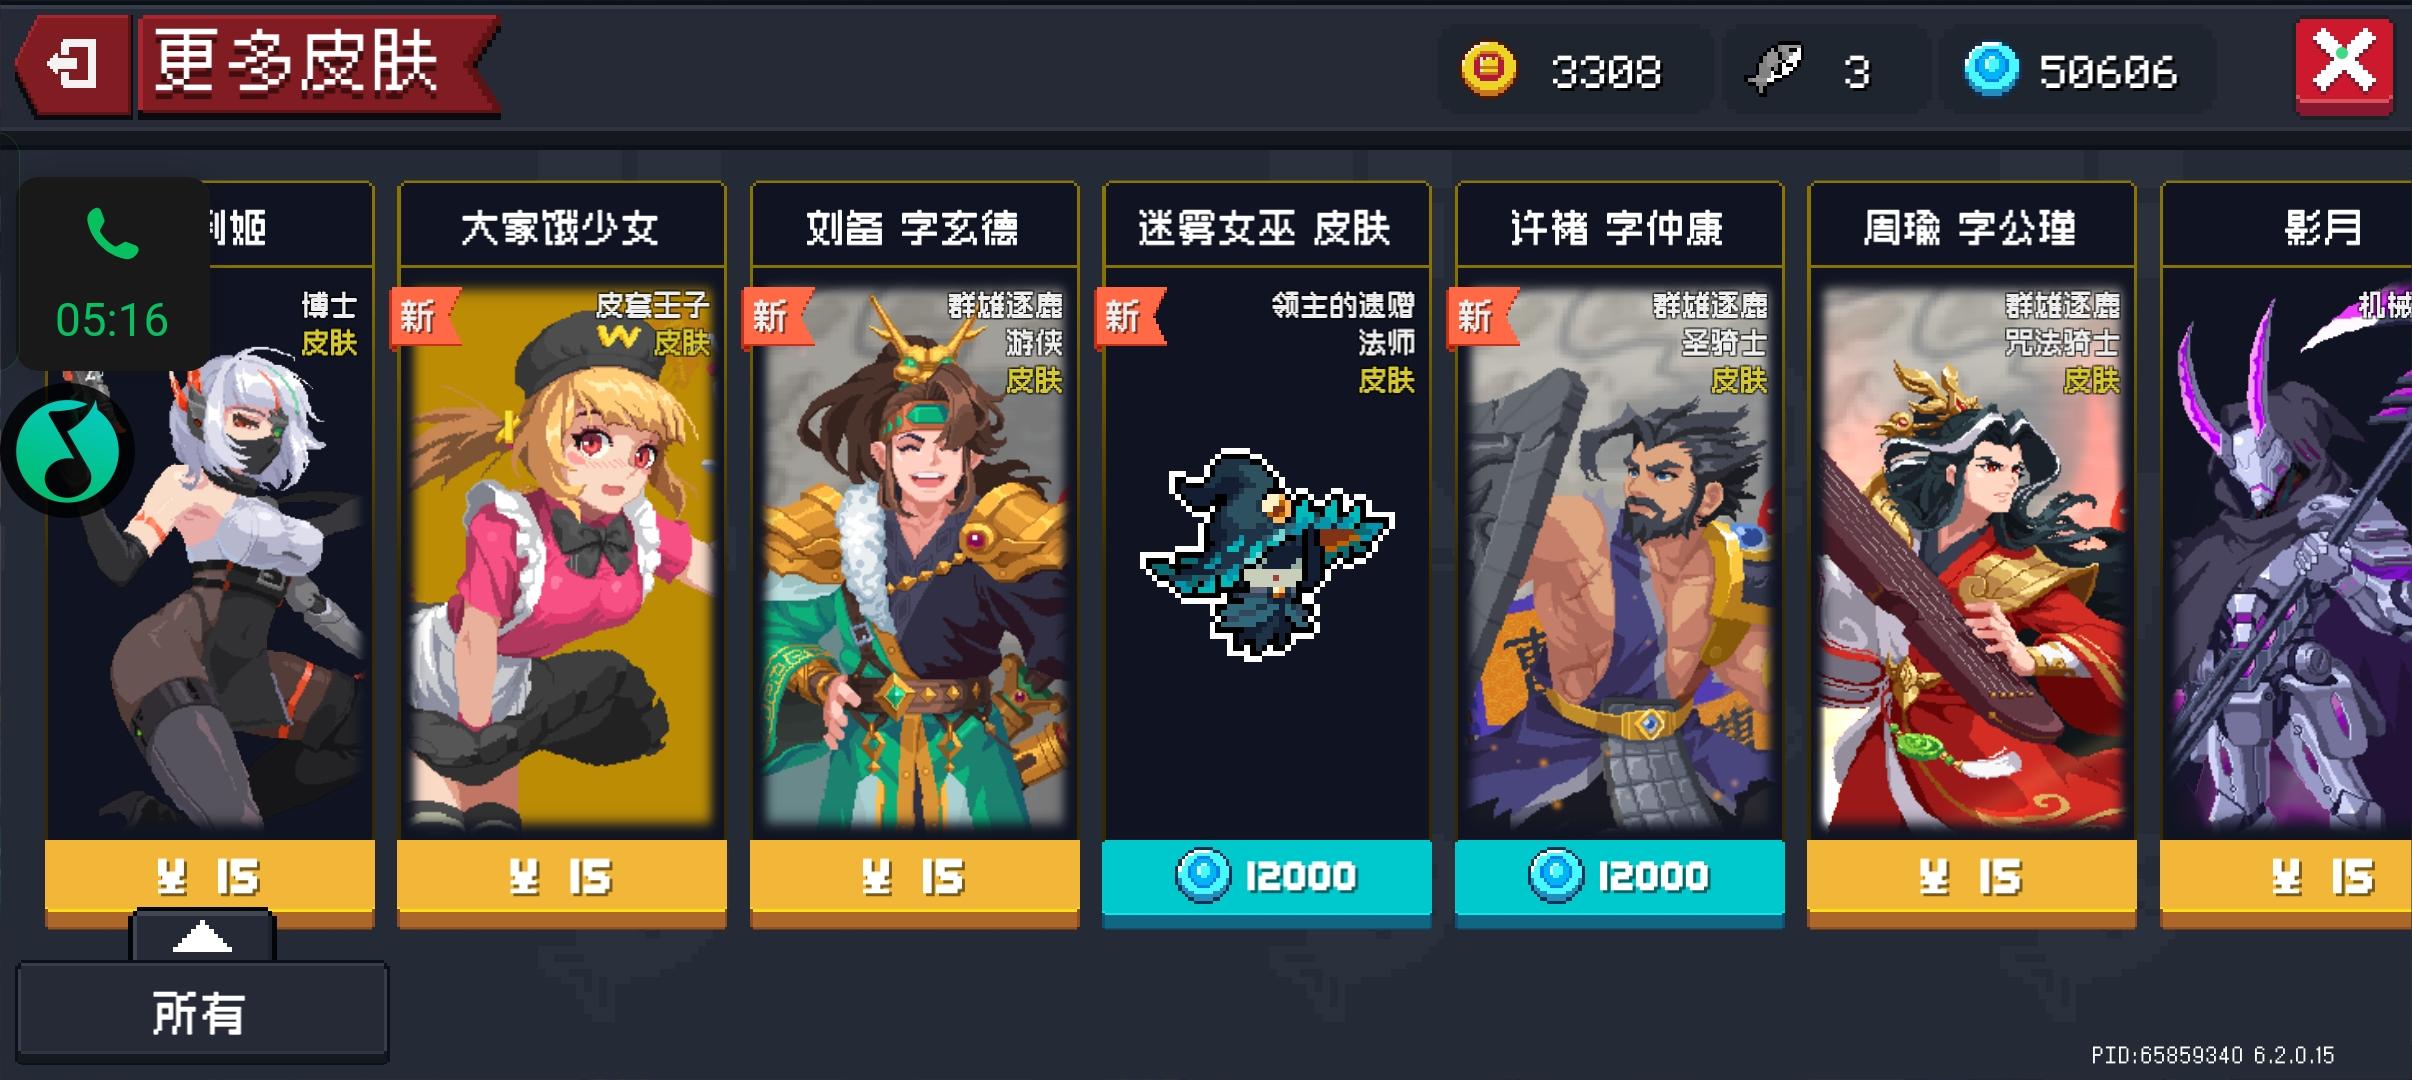This screenshot has height=1080, width=2412.
Task: Buy 周瑜 字公瑾 skin for ¥15
Action: (1971, 877)
